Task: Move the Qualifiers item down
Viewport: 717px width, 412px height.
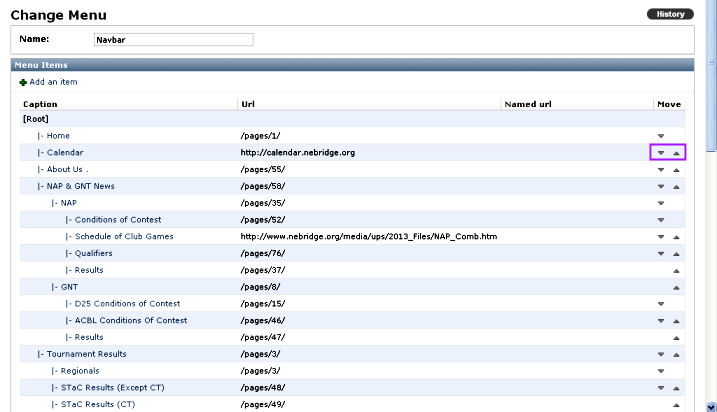Action: [x=660, y=254]
